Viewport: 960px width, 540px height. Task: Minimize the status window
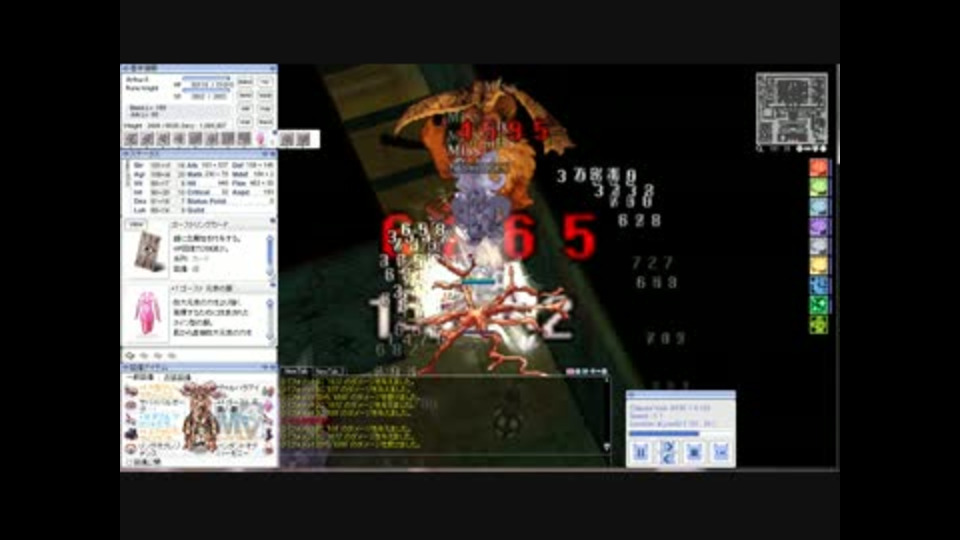pyautogui.click(x=266, y=154)
